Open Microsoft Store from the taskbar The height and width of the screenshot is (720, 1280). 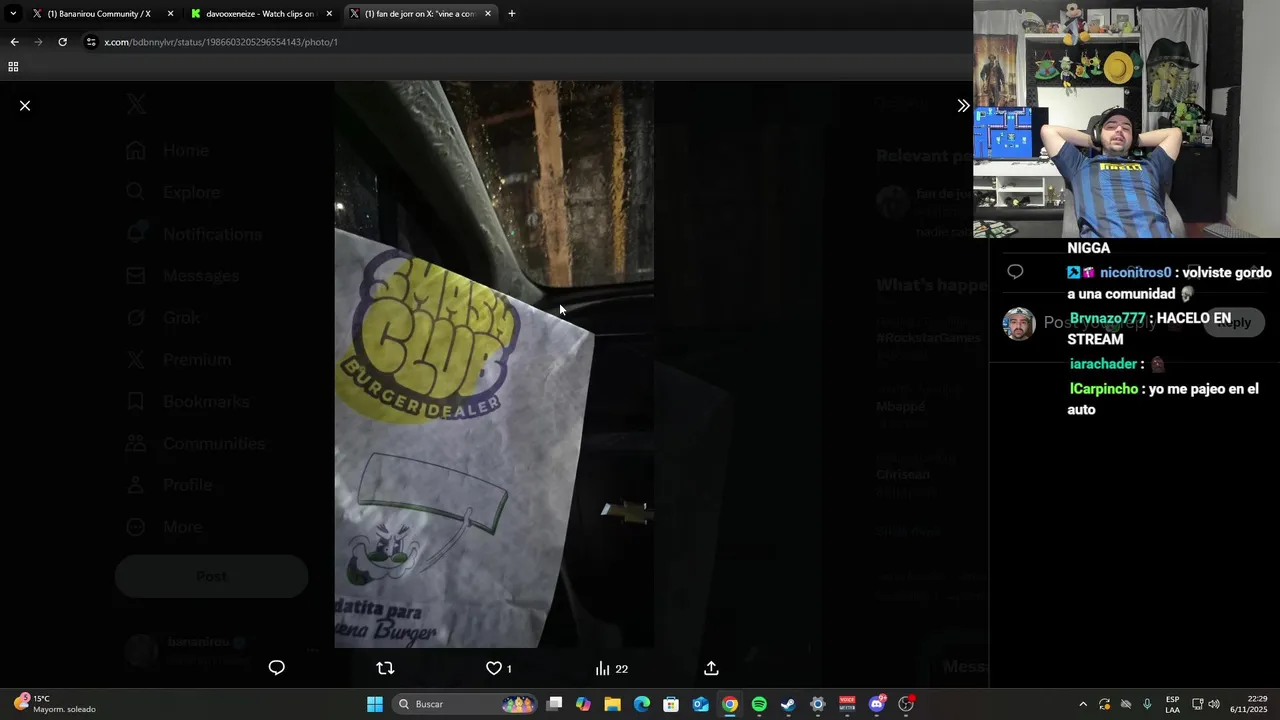[x=671, y=704]
